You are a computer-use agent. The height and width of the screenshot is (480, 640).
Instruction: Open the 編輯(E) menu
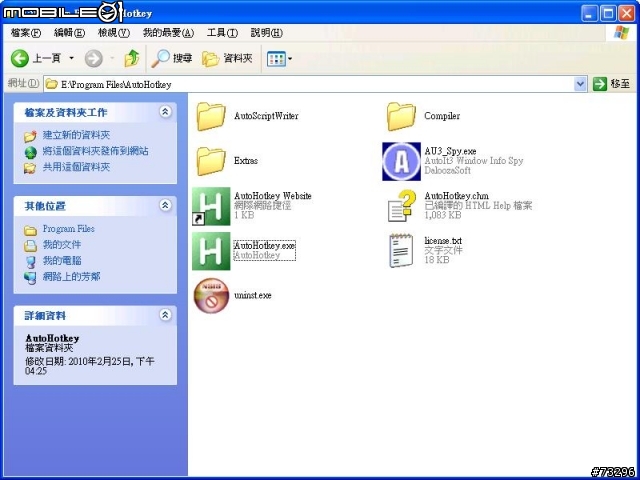(x=69, y=33)
